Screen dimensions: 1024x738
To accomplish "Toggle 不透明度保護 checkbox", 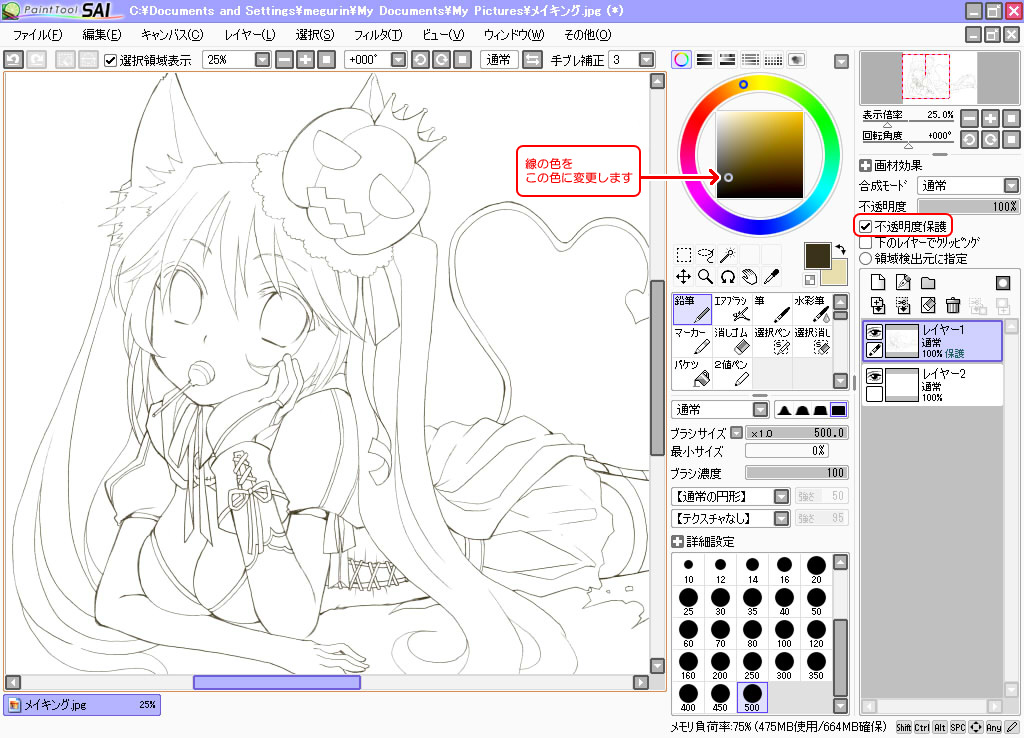I will 866,227.
